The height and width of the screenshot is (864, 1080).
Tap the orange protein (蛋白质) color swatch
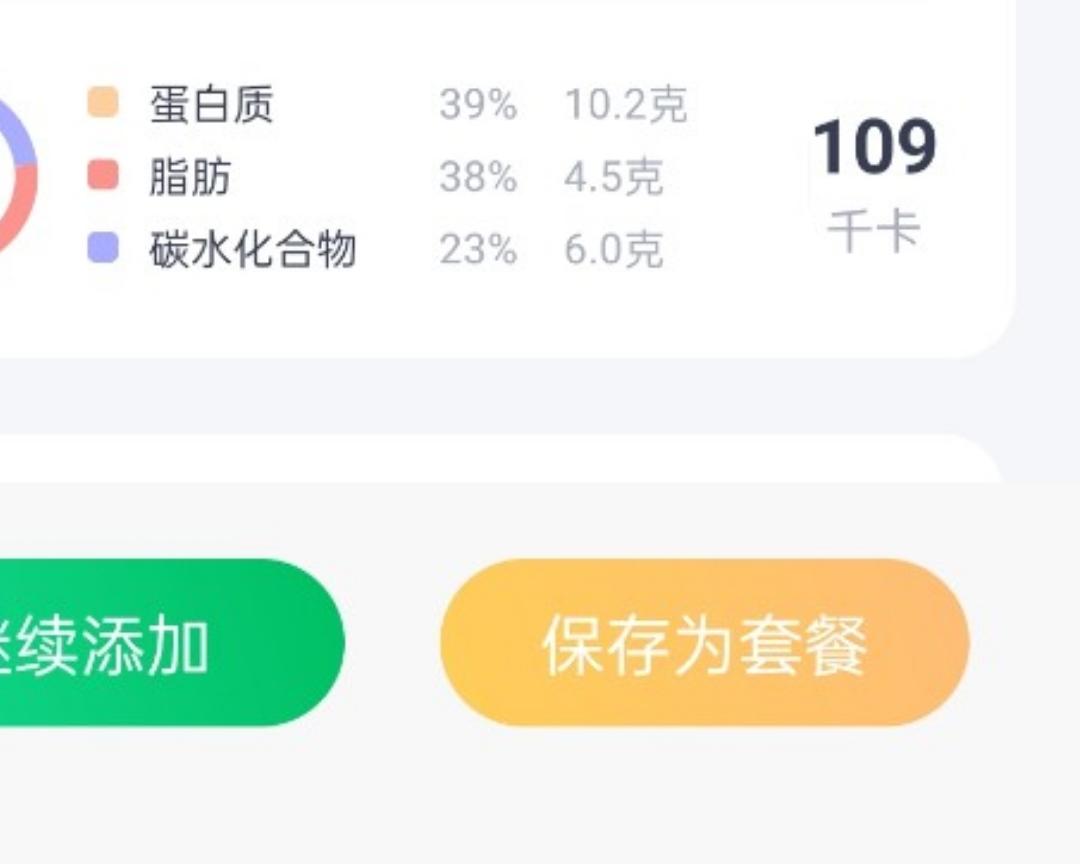[103, 103]
